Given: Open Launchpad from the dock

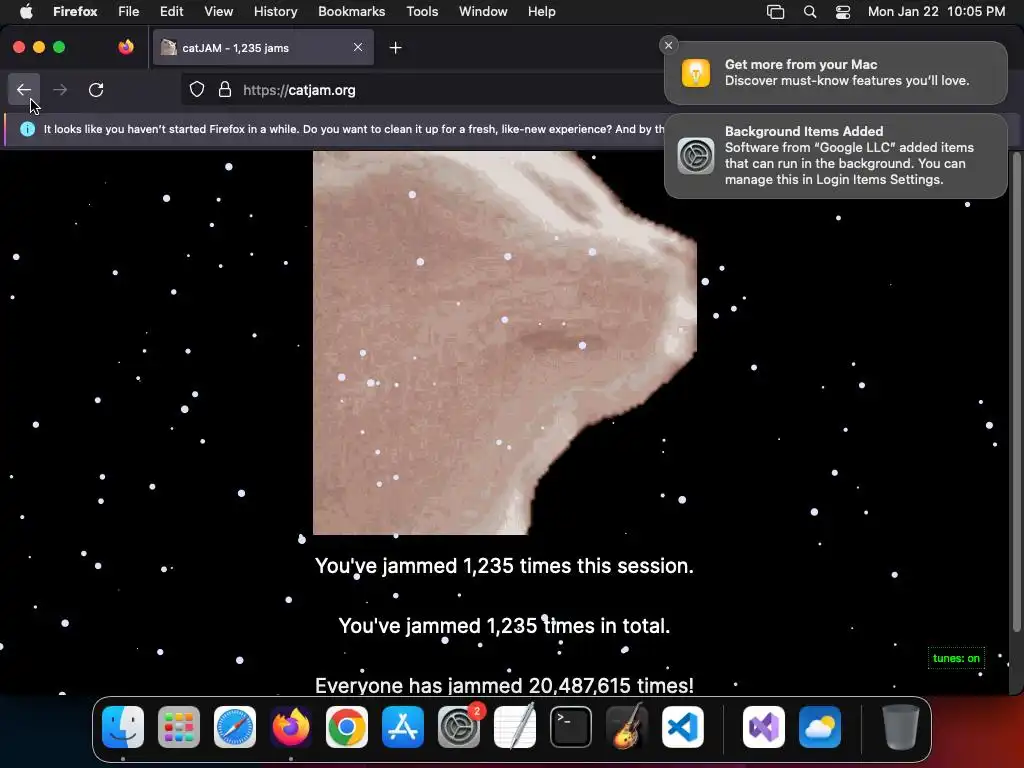Looking at the screenshot, I should (x=179, y=727).
